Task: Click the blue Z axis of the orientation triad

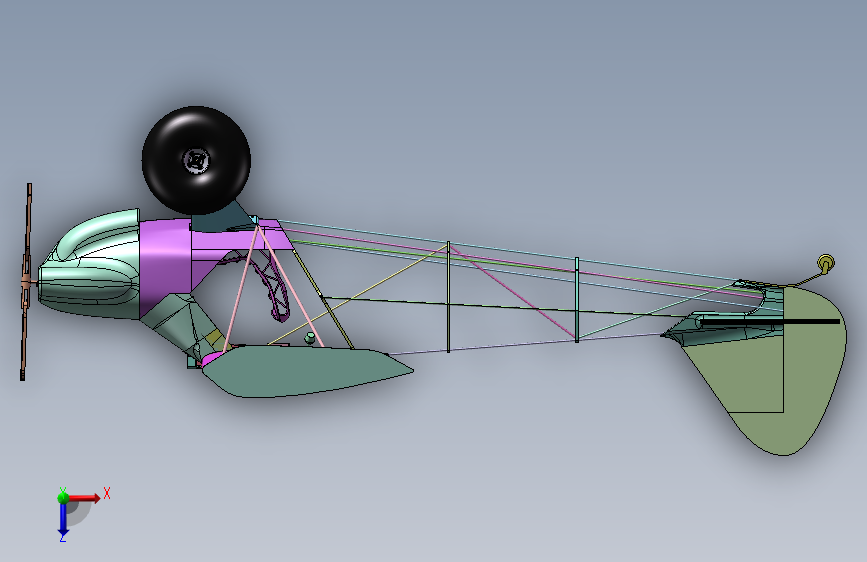Action: pyautogui.click(x=63, y=519)
